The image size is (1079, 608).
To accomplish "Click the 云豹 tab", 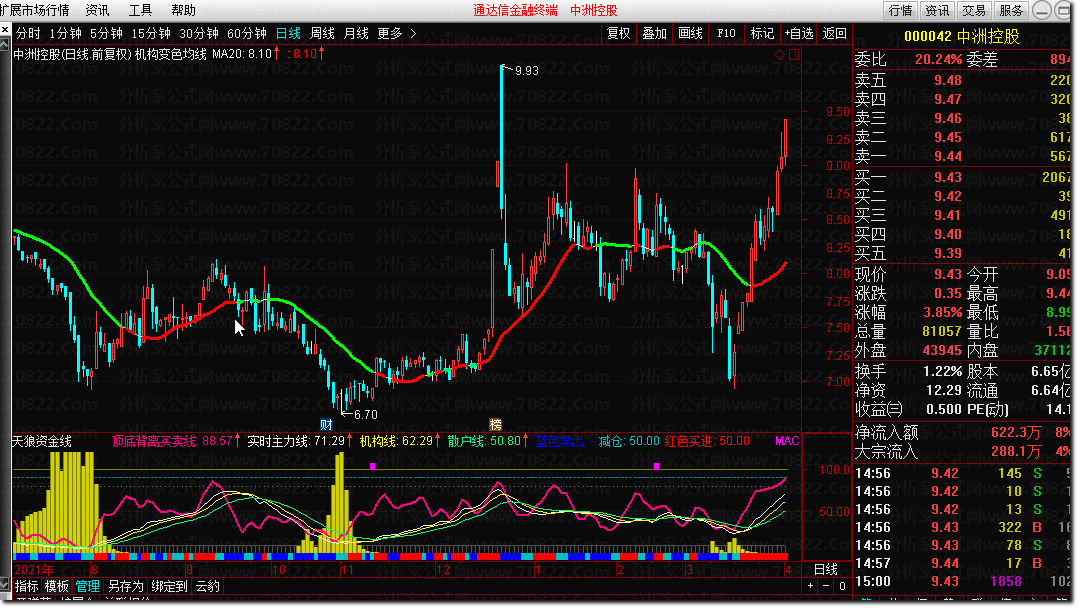I will [x=207, y=586].
